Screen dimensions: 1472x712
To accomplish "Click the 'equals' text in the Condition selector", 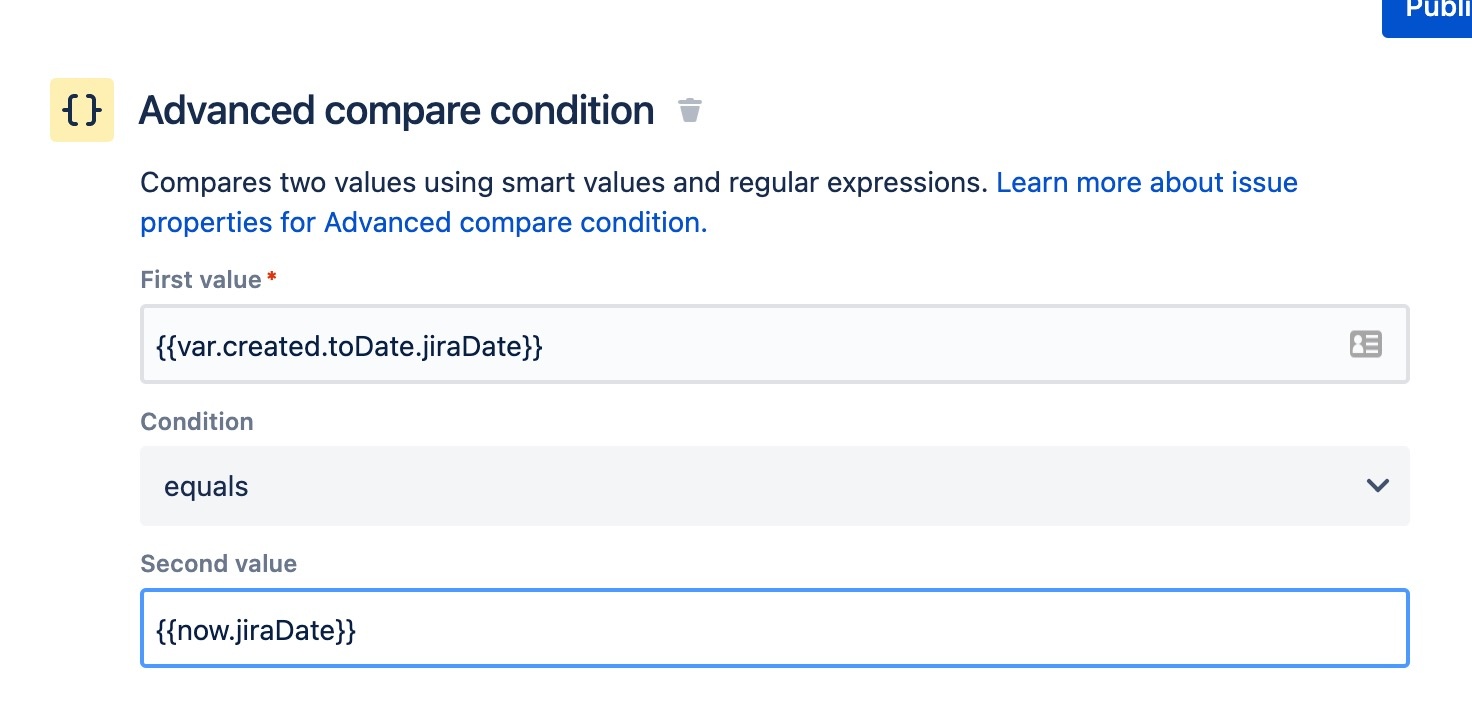I will tap(206, 487).
